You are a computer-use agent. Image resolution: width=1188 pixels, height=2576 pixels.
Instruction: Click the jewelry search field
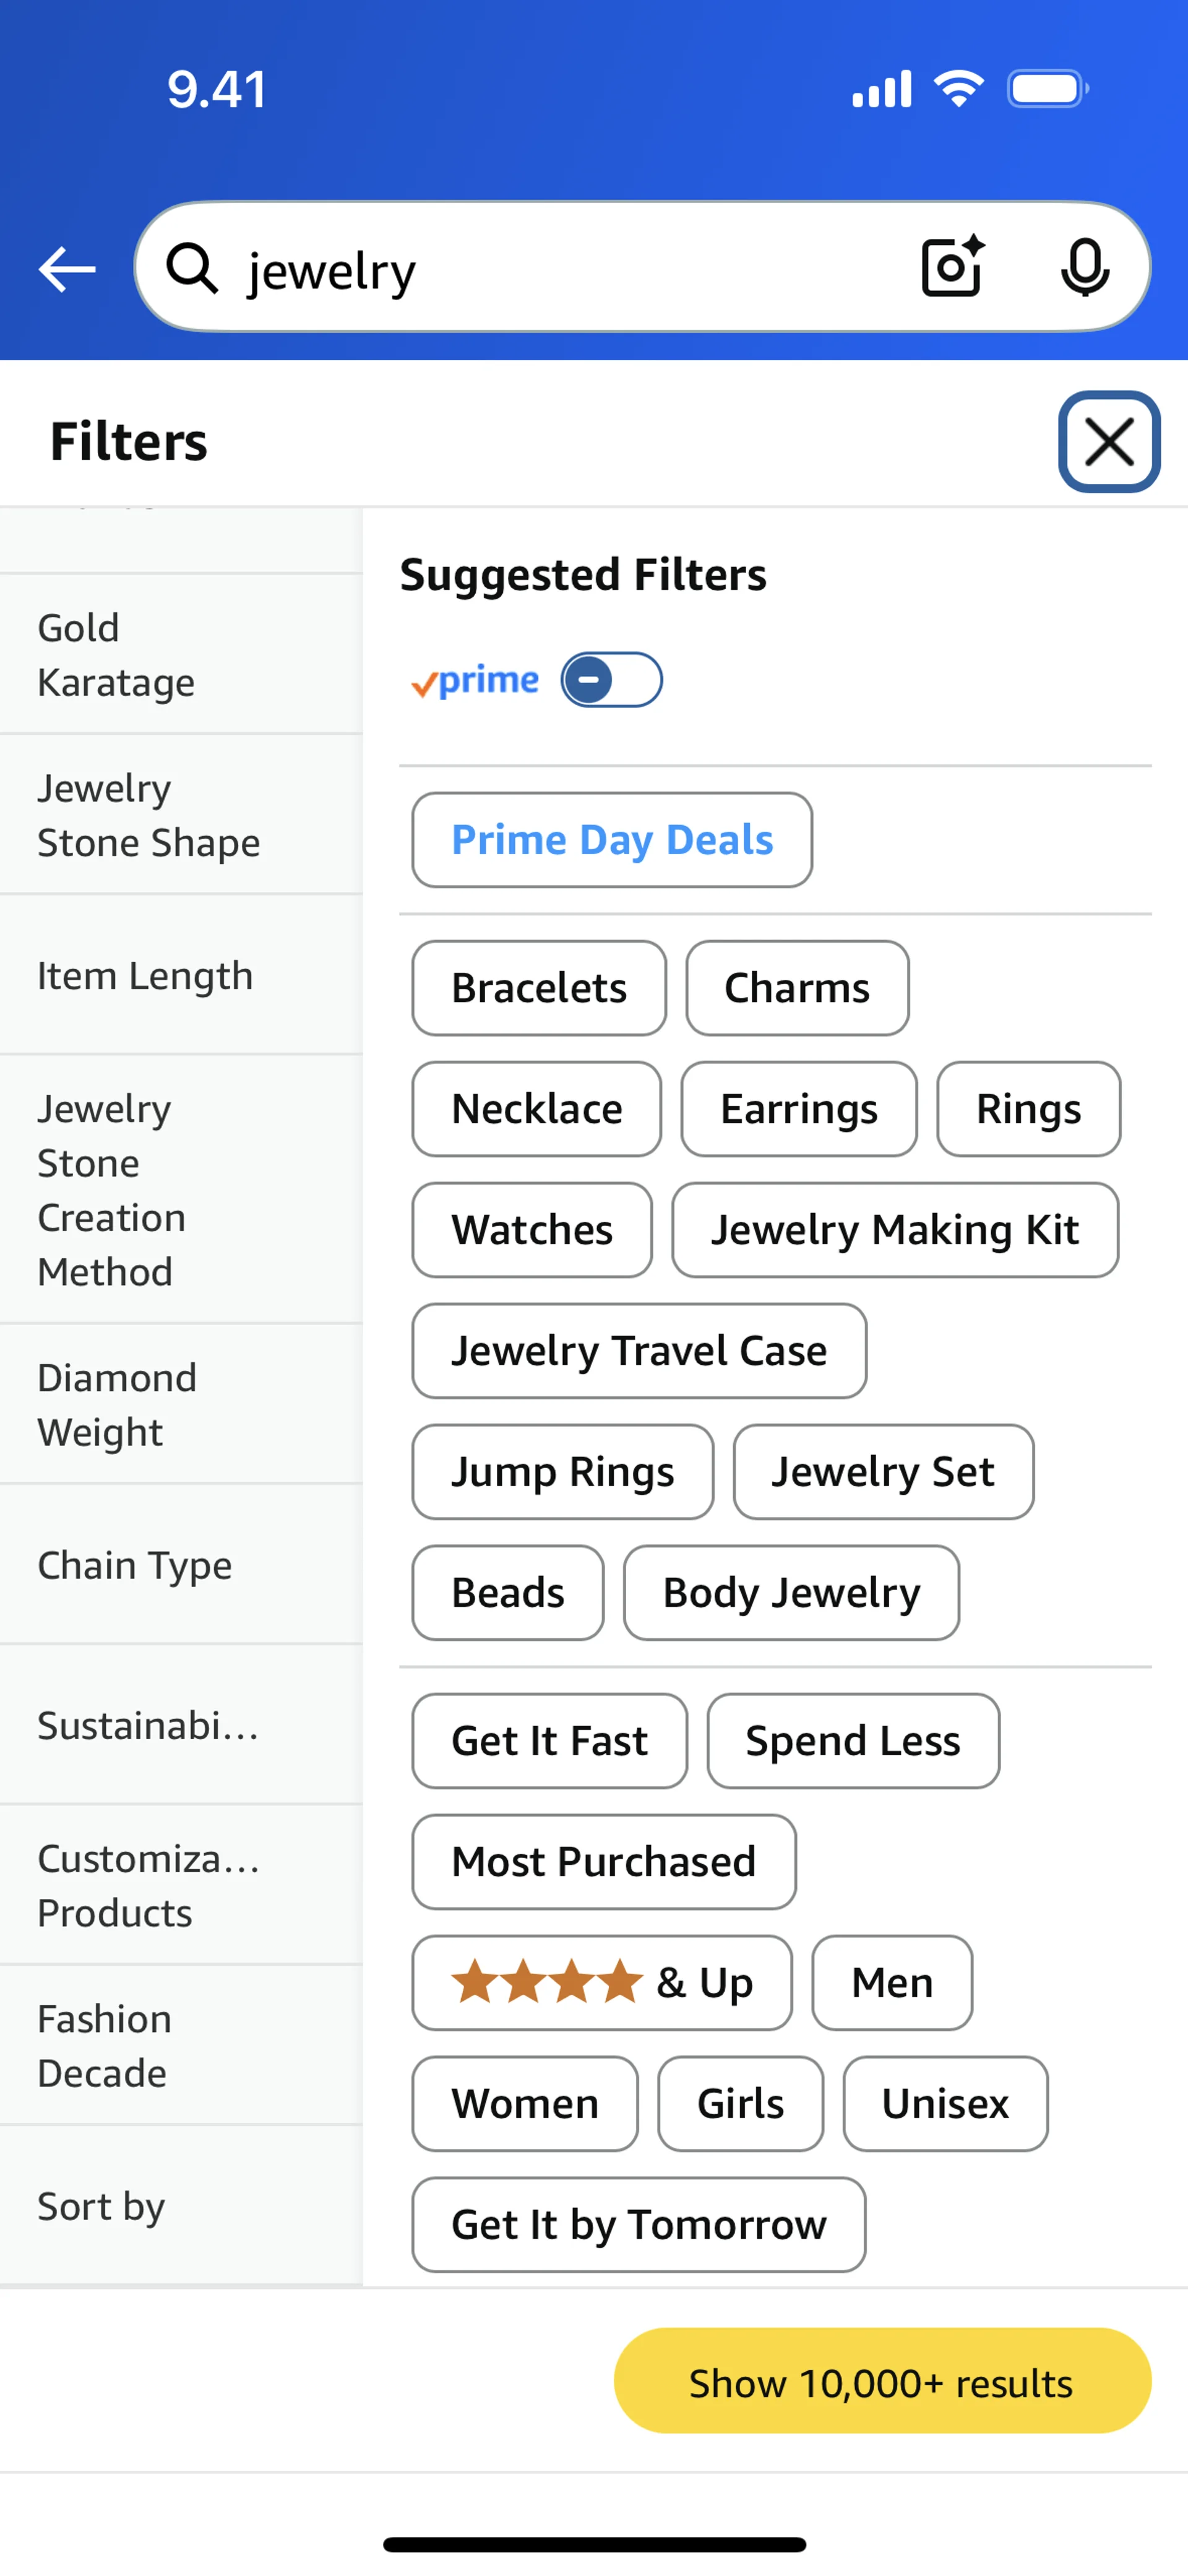click(x=560, y=270)
